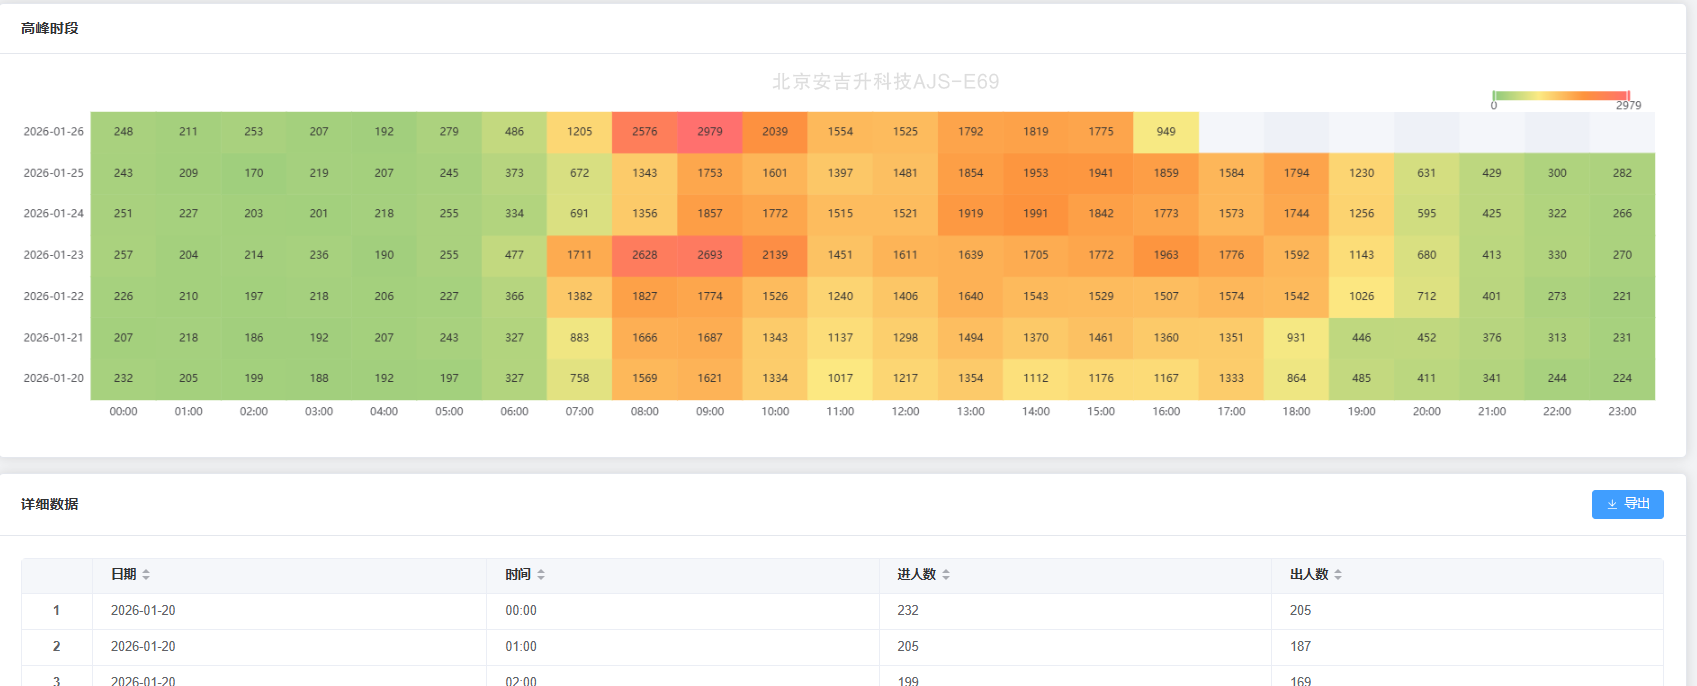Viewport: 1697px width, 686px height.
Task: Select table row 1 with time 00:00
Action: click(520, 611)
